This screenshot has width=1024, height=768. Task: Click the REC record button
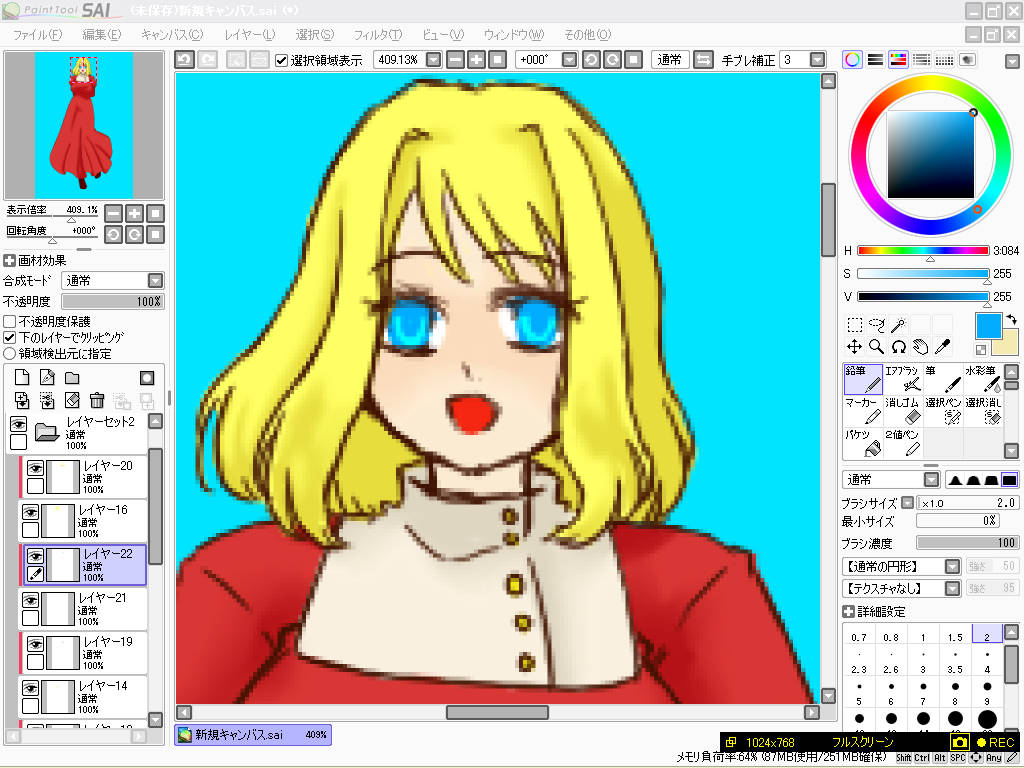click(x=995, y=743)
